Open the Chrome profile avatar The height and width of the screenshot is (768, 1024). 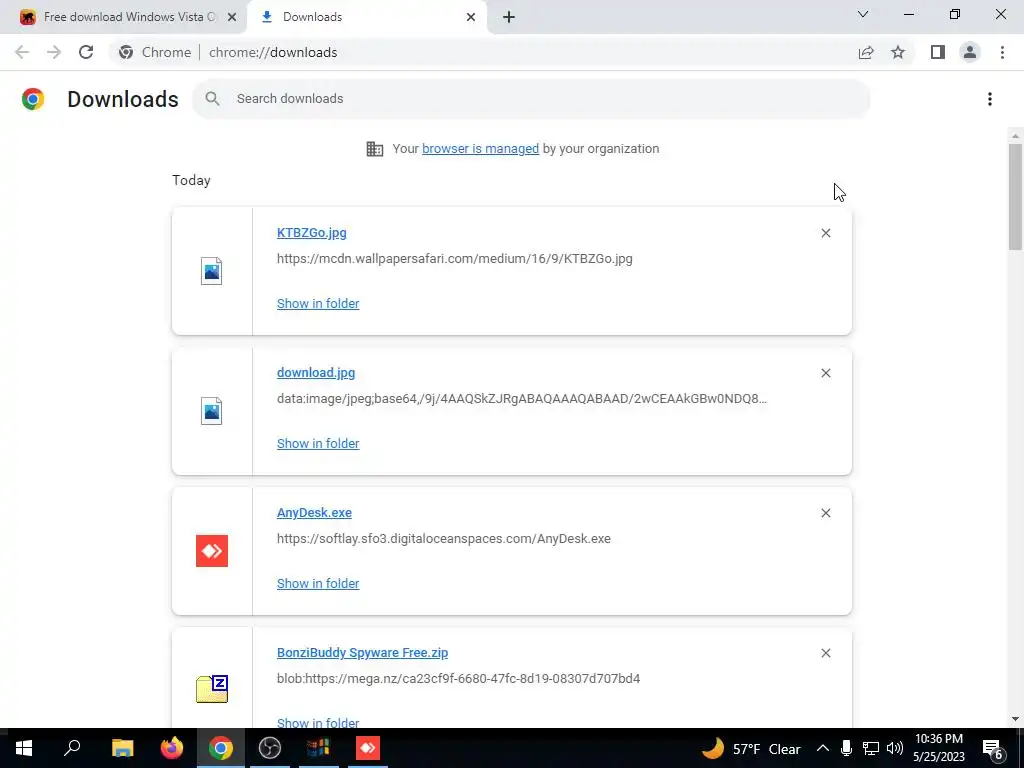(x=970, y=52)
